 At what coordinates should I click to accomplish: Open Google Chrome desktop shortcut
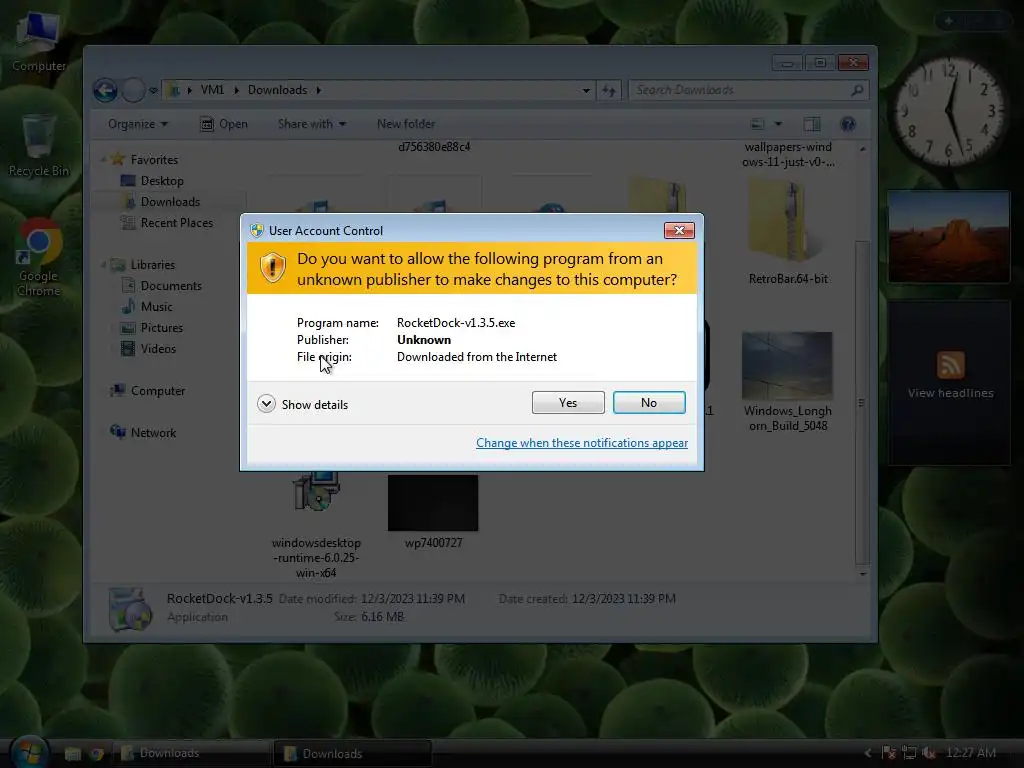point(38,259)
